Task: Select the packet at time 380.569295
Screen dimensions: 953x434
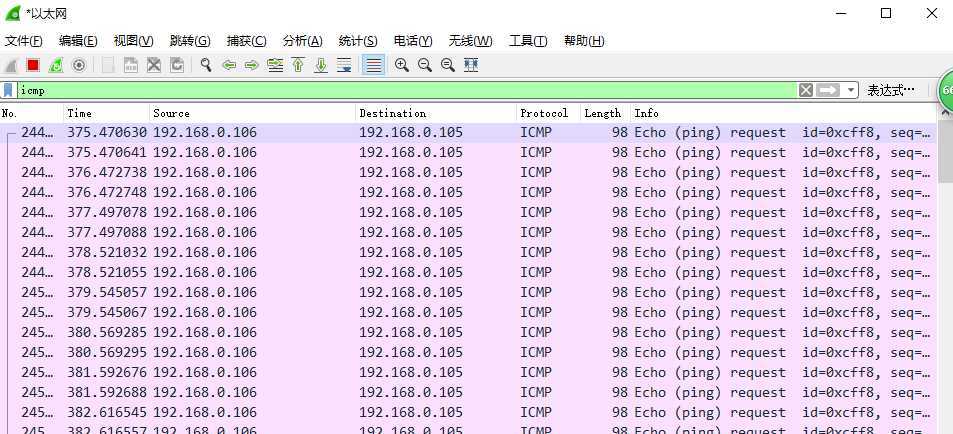Action: (468, 353)
